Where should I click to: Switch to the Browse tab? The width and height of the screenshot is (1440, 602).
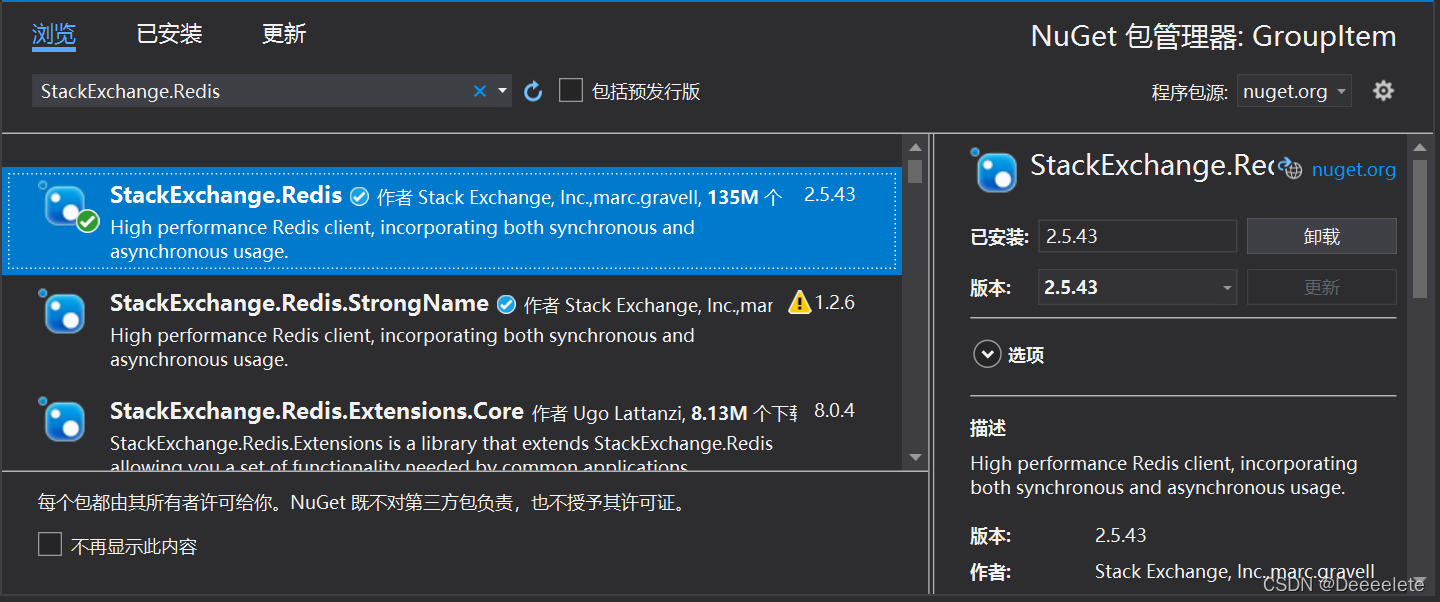[54, 34]
